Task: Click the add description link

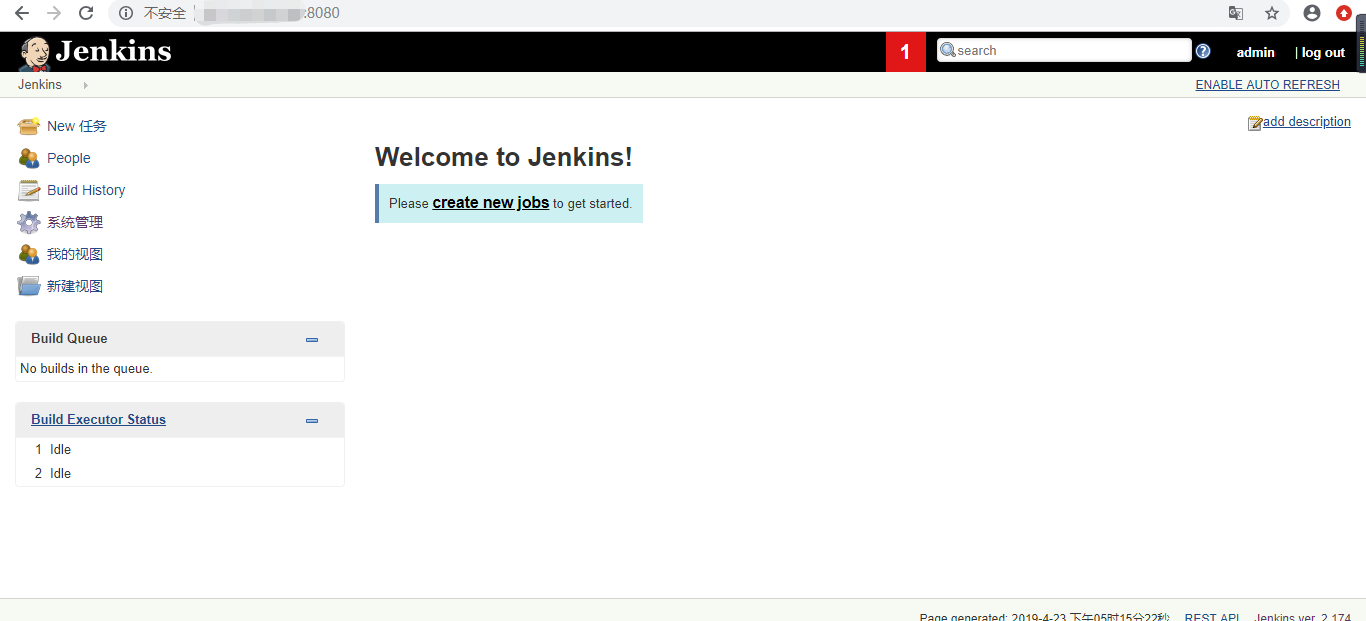Action: tap(1307, 122)
